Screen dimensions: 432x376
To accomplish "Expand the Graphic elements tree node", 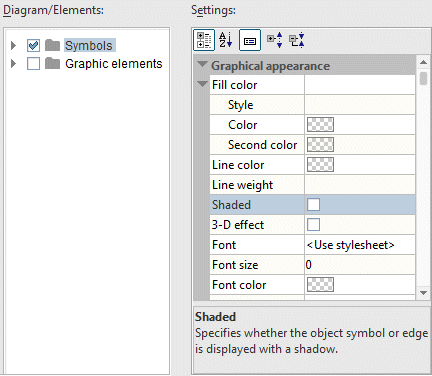I will click(13, 63).
